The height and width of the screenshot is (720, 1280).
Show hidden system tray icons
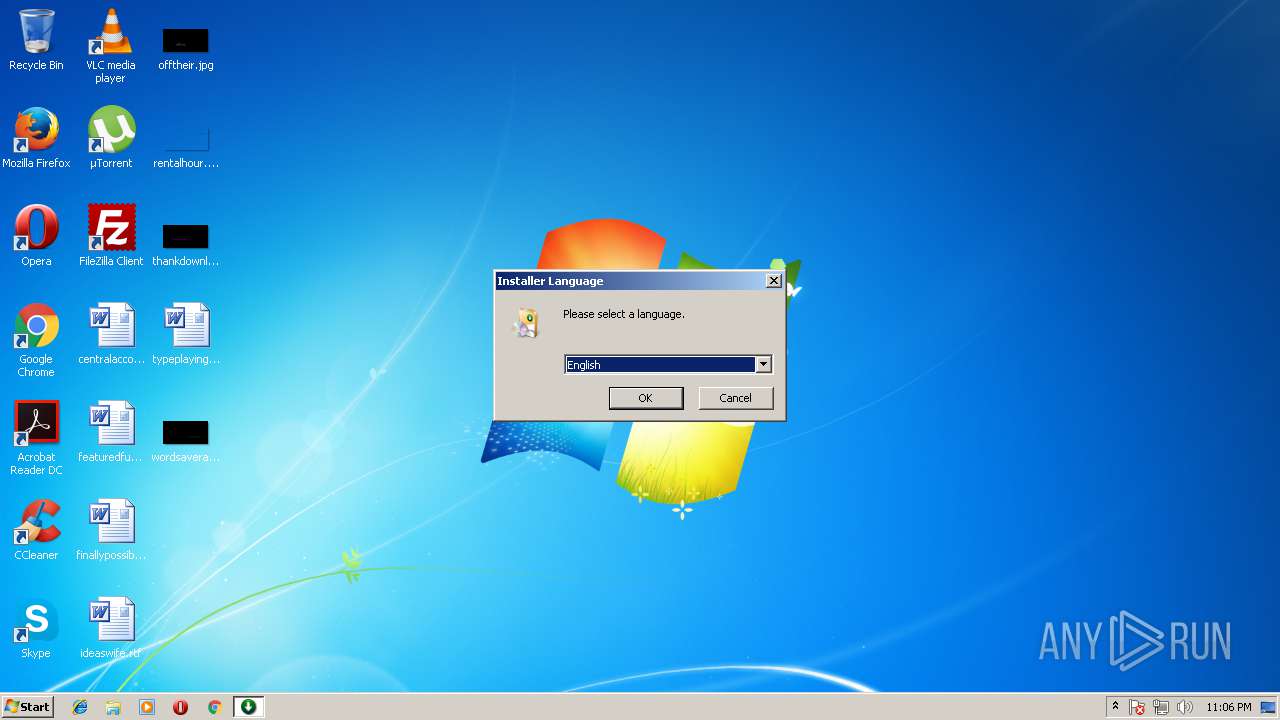pos(1115,707)
